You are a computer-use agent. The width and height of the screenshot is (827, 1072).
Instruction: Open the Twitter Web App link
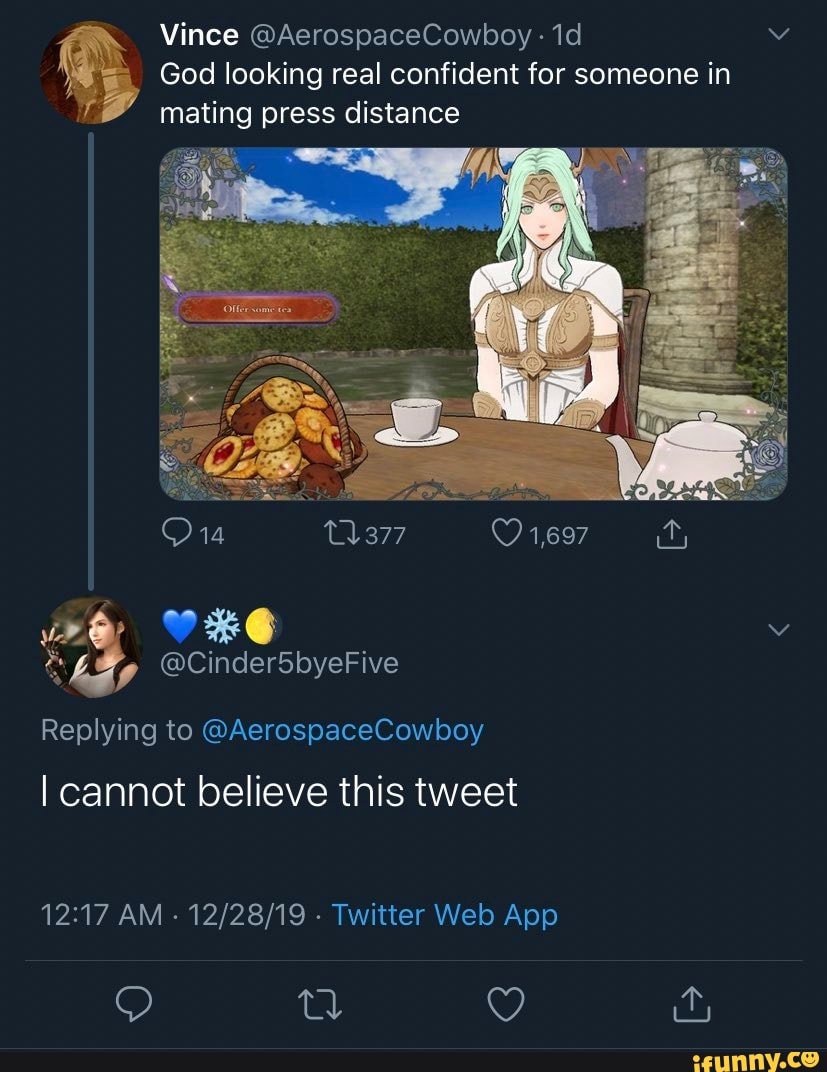444,915
